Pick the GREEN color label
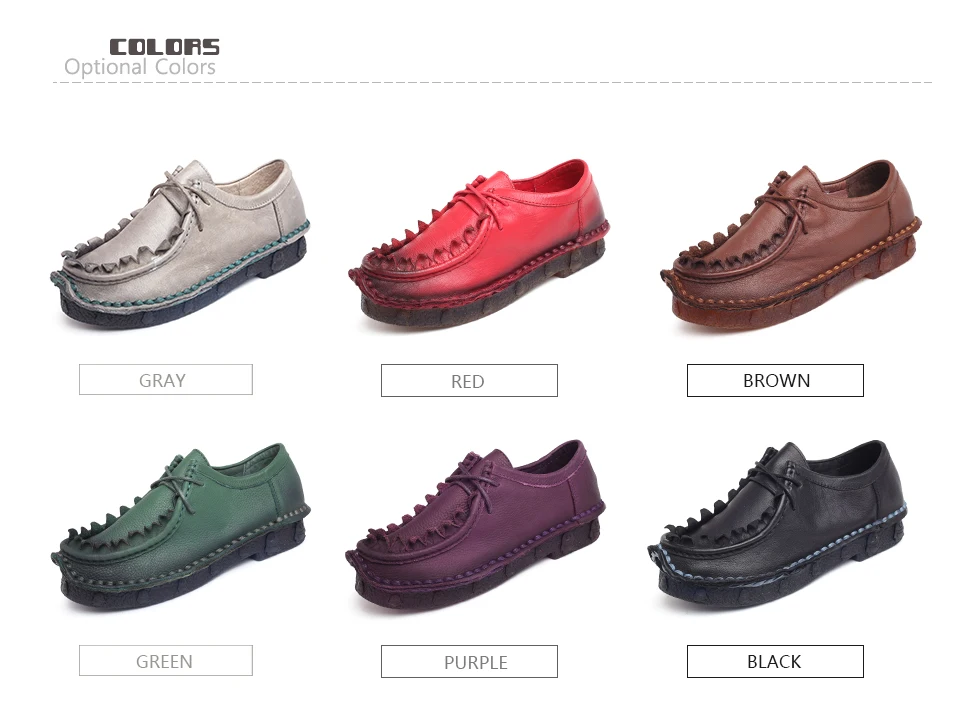This screenshot has height=705, width=960. (165, 660)
